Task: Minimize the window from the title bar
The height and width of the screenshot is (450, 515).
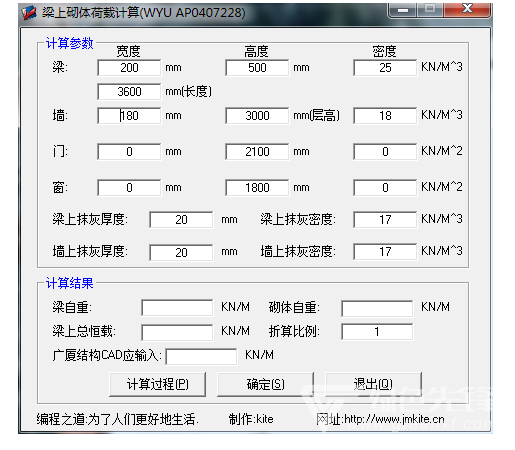Action: 403,10
